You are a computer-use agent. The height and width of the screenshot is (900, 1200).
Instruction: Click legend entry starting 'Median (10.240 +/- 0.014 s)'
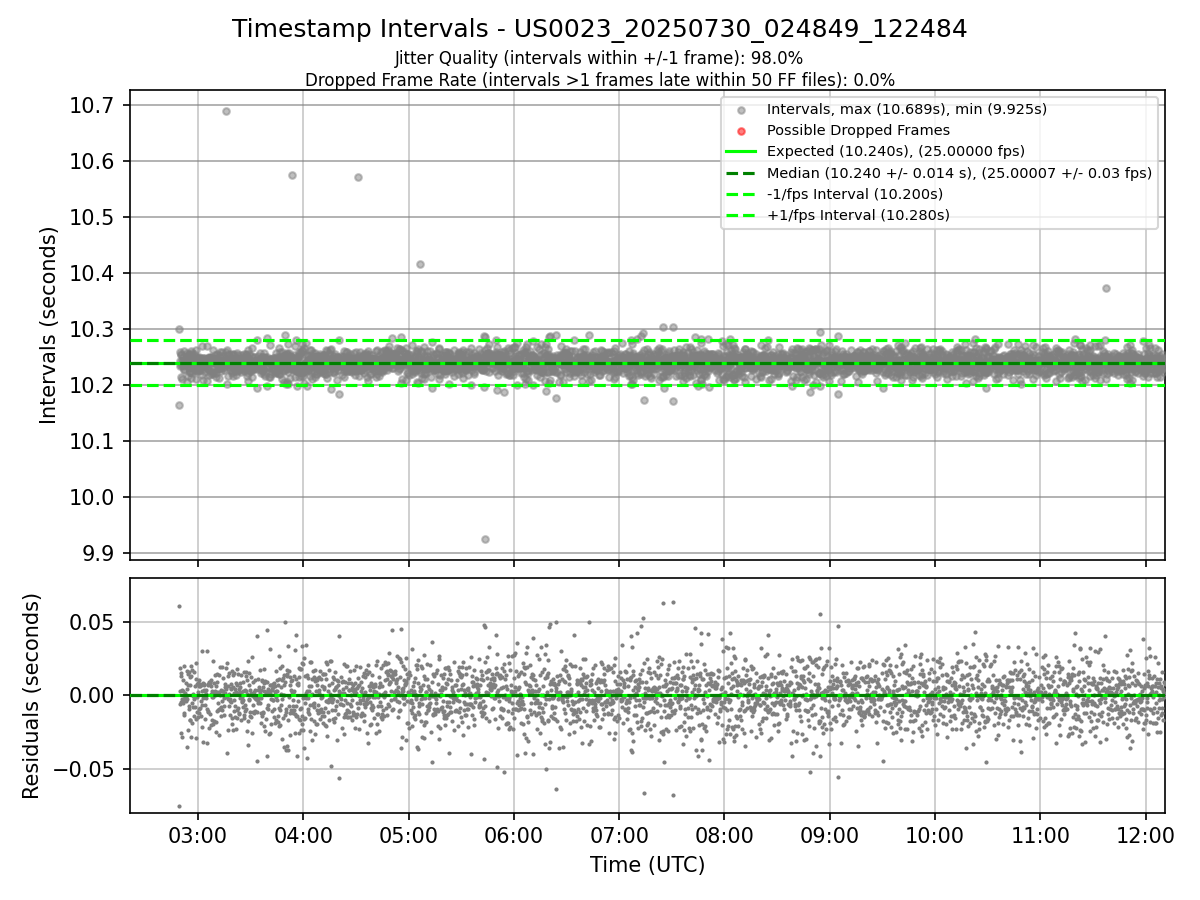point(959,172)
